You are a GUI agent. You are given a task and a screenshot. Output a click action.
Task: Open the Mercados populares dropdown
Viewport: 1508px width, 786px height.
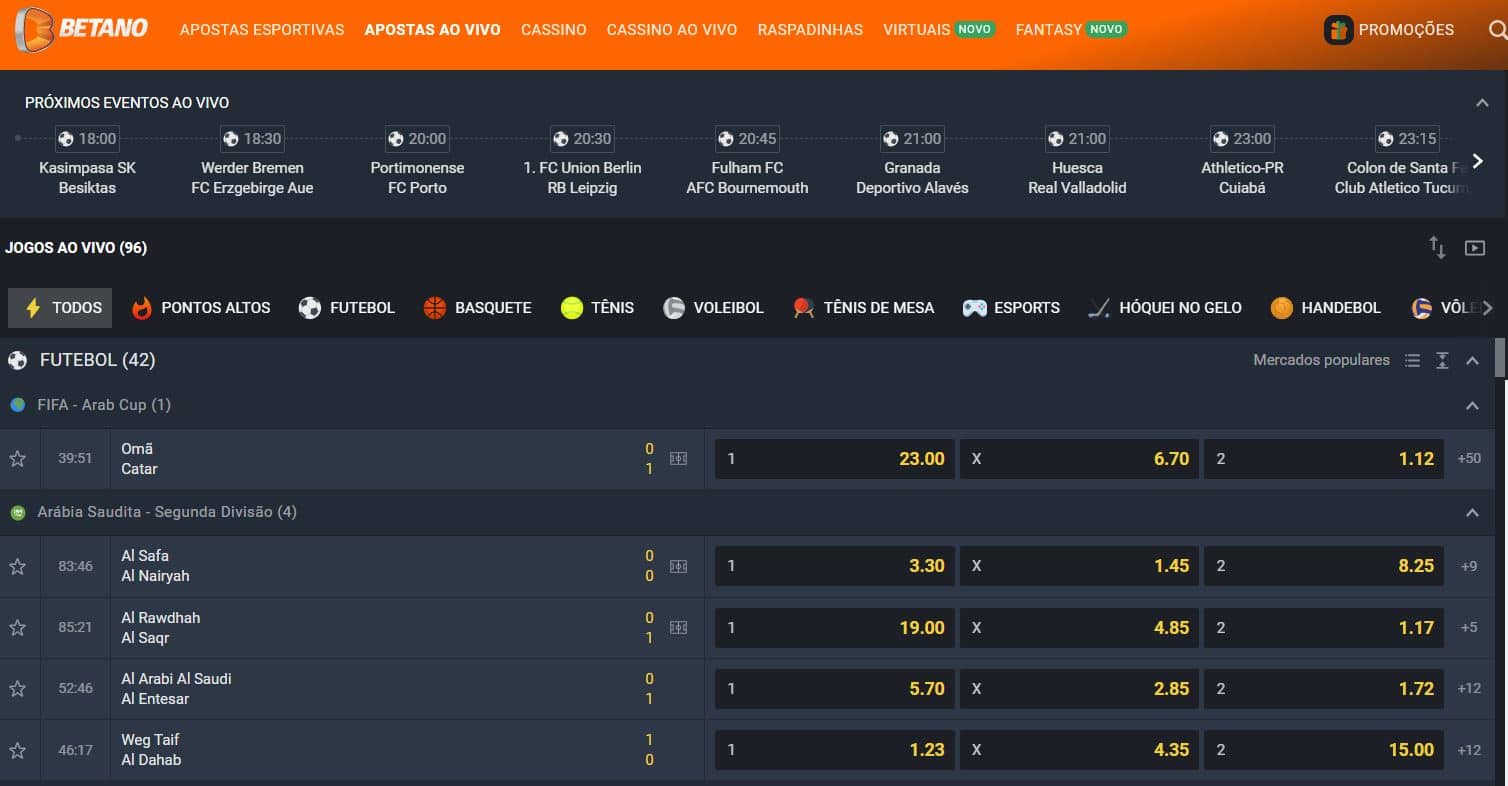click(1321, 360)
